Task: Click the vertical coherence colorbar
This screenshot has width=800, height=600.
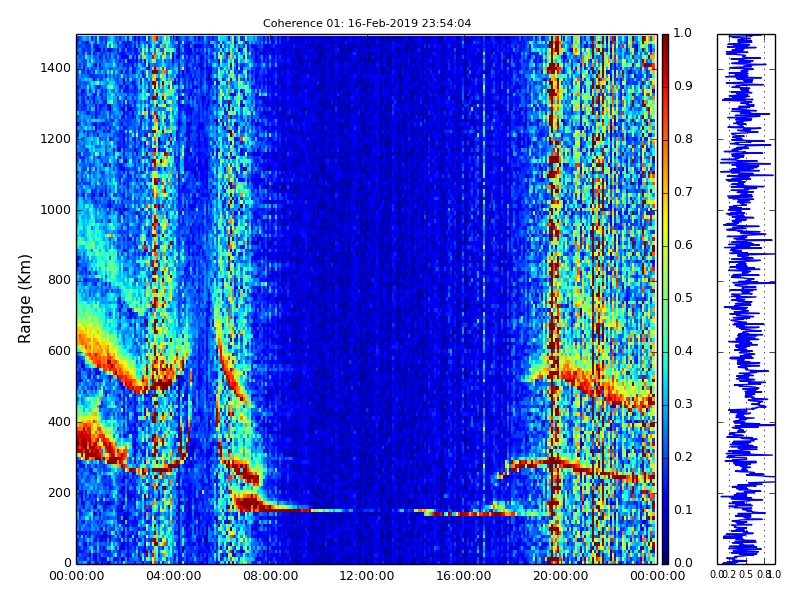Action: coord(665,299)
